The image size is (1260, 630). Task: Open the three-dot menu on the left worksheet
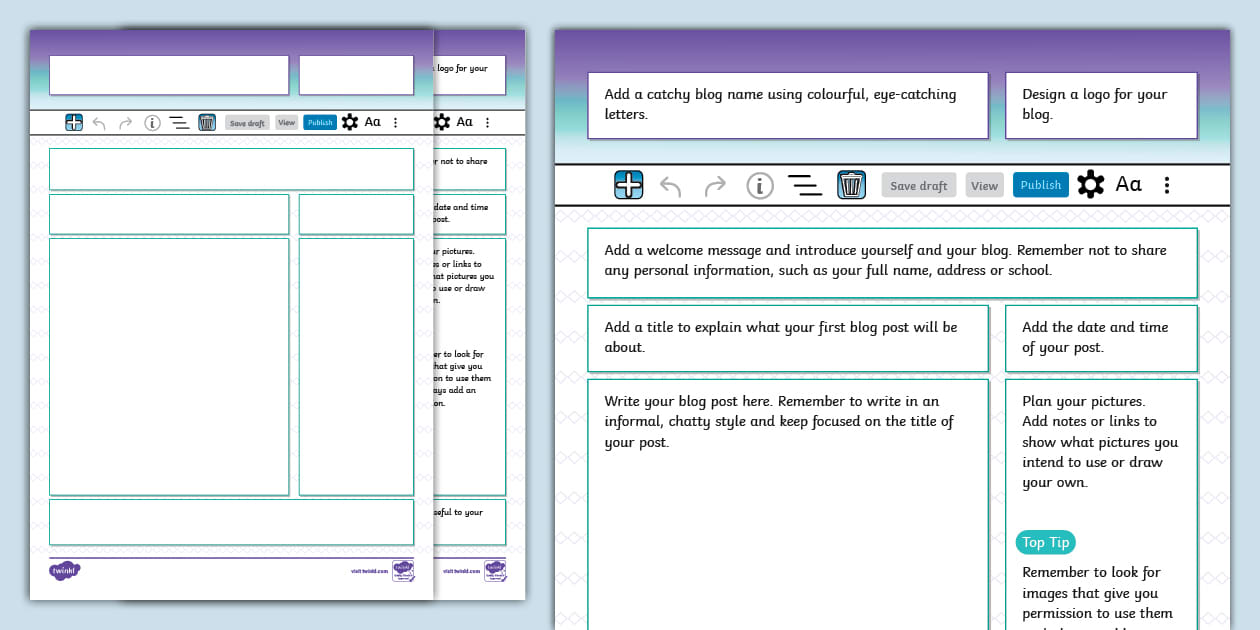(x=395, y=122)
